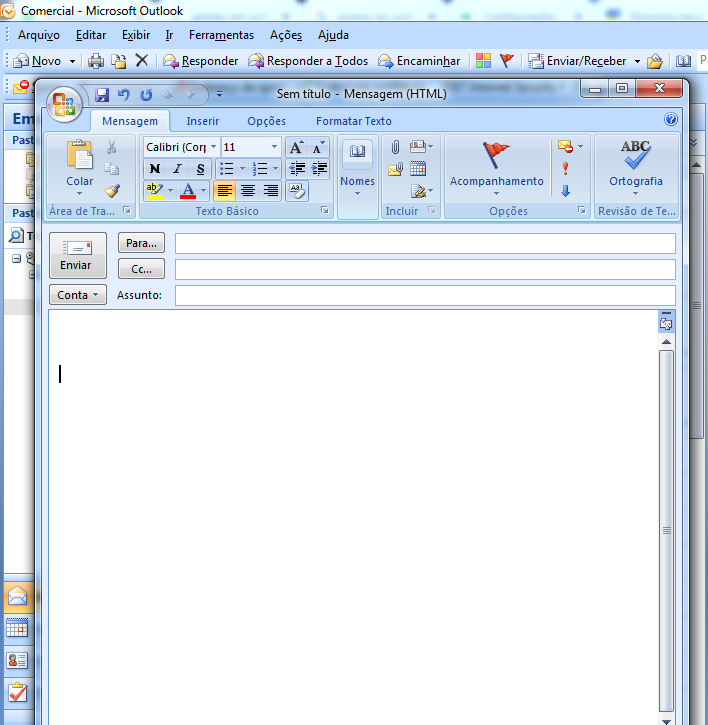Click the scissors Cut icon
The image size is (708, 725).
pos(111,147)
